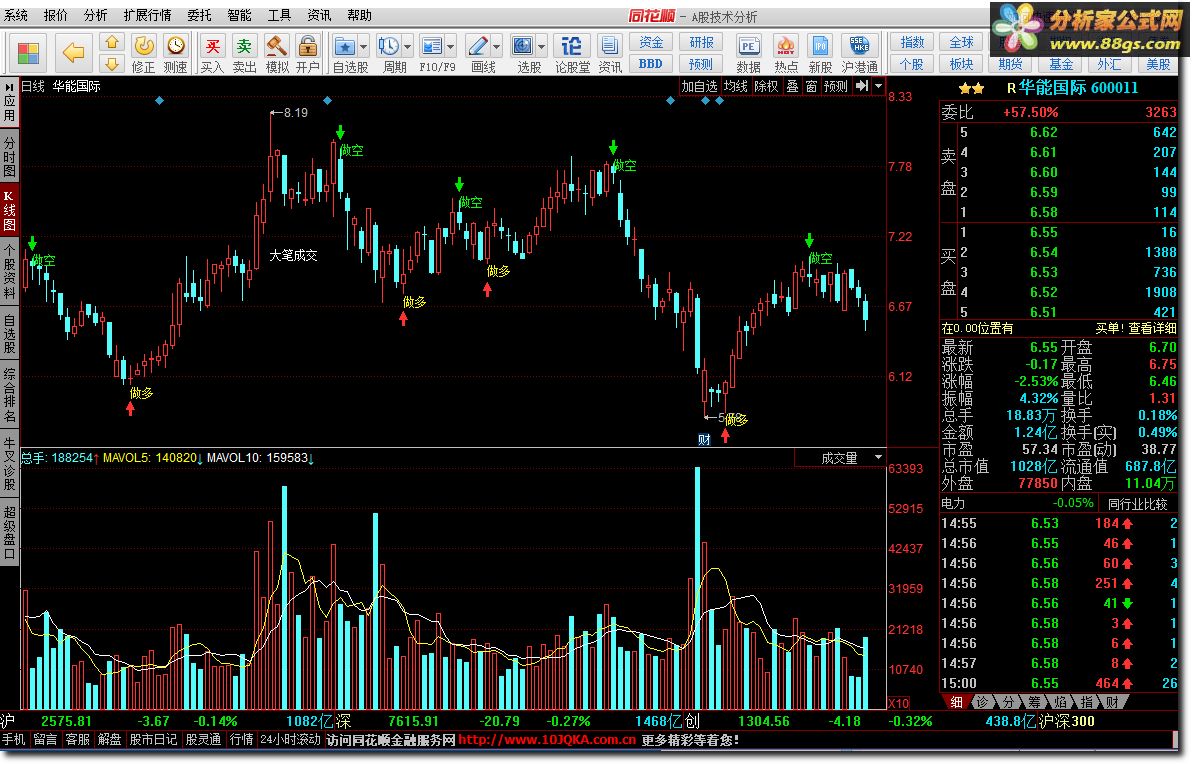This screenshot has height=764, width=1192.
Task: Click the up arrow page button
Action: coord(112,42)
